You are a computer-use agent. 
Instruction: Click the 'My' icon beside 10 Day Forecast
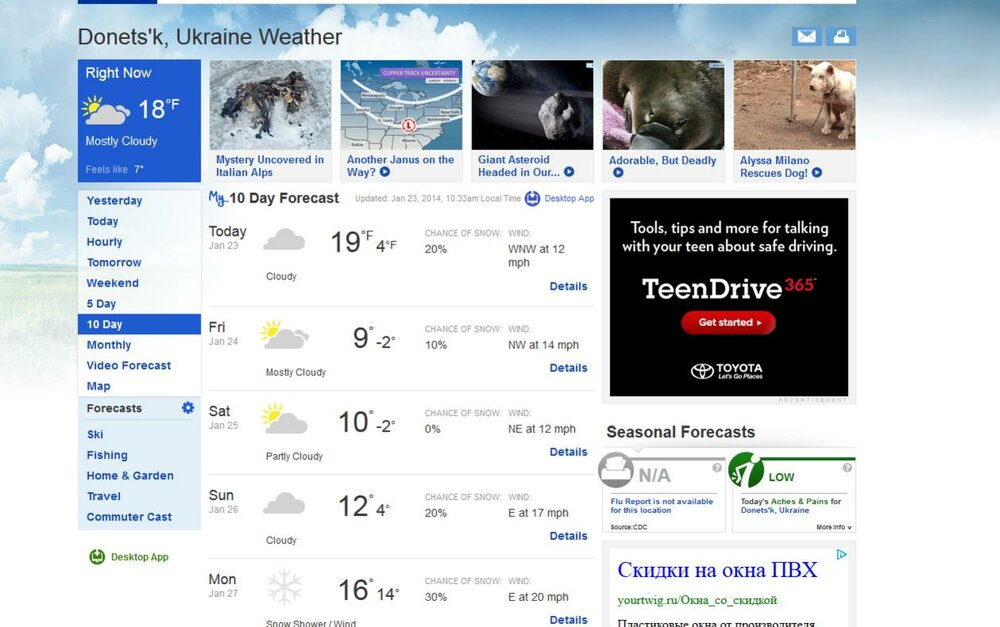click(216, 197)
